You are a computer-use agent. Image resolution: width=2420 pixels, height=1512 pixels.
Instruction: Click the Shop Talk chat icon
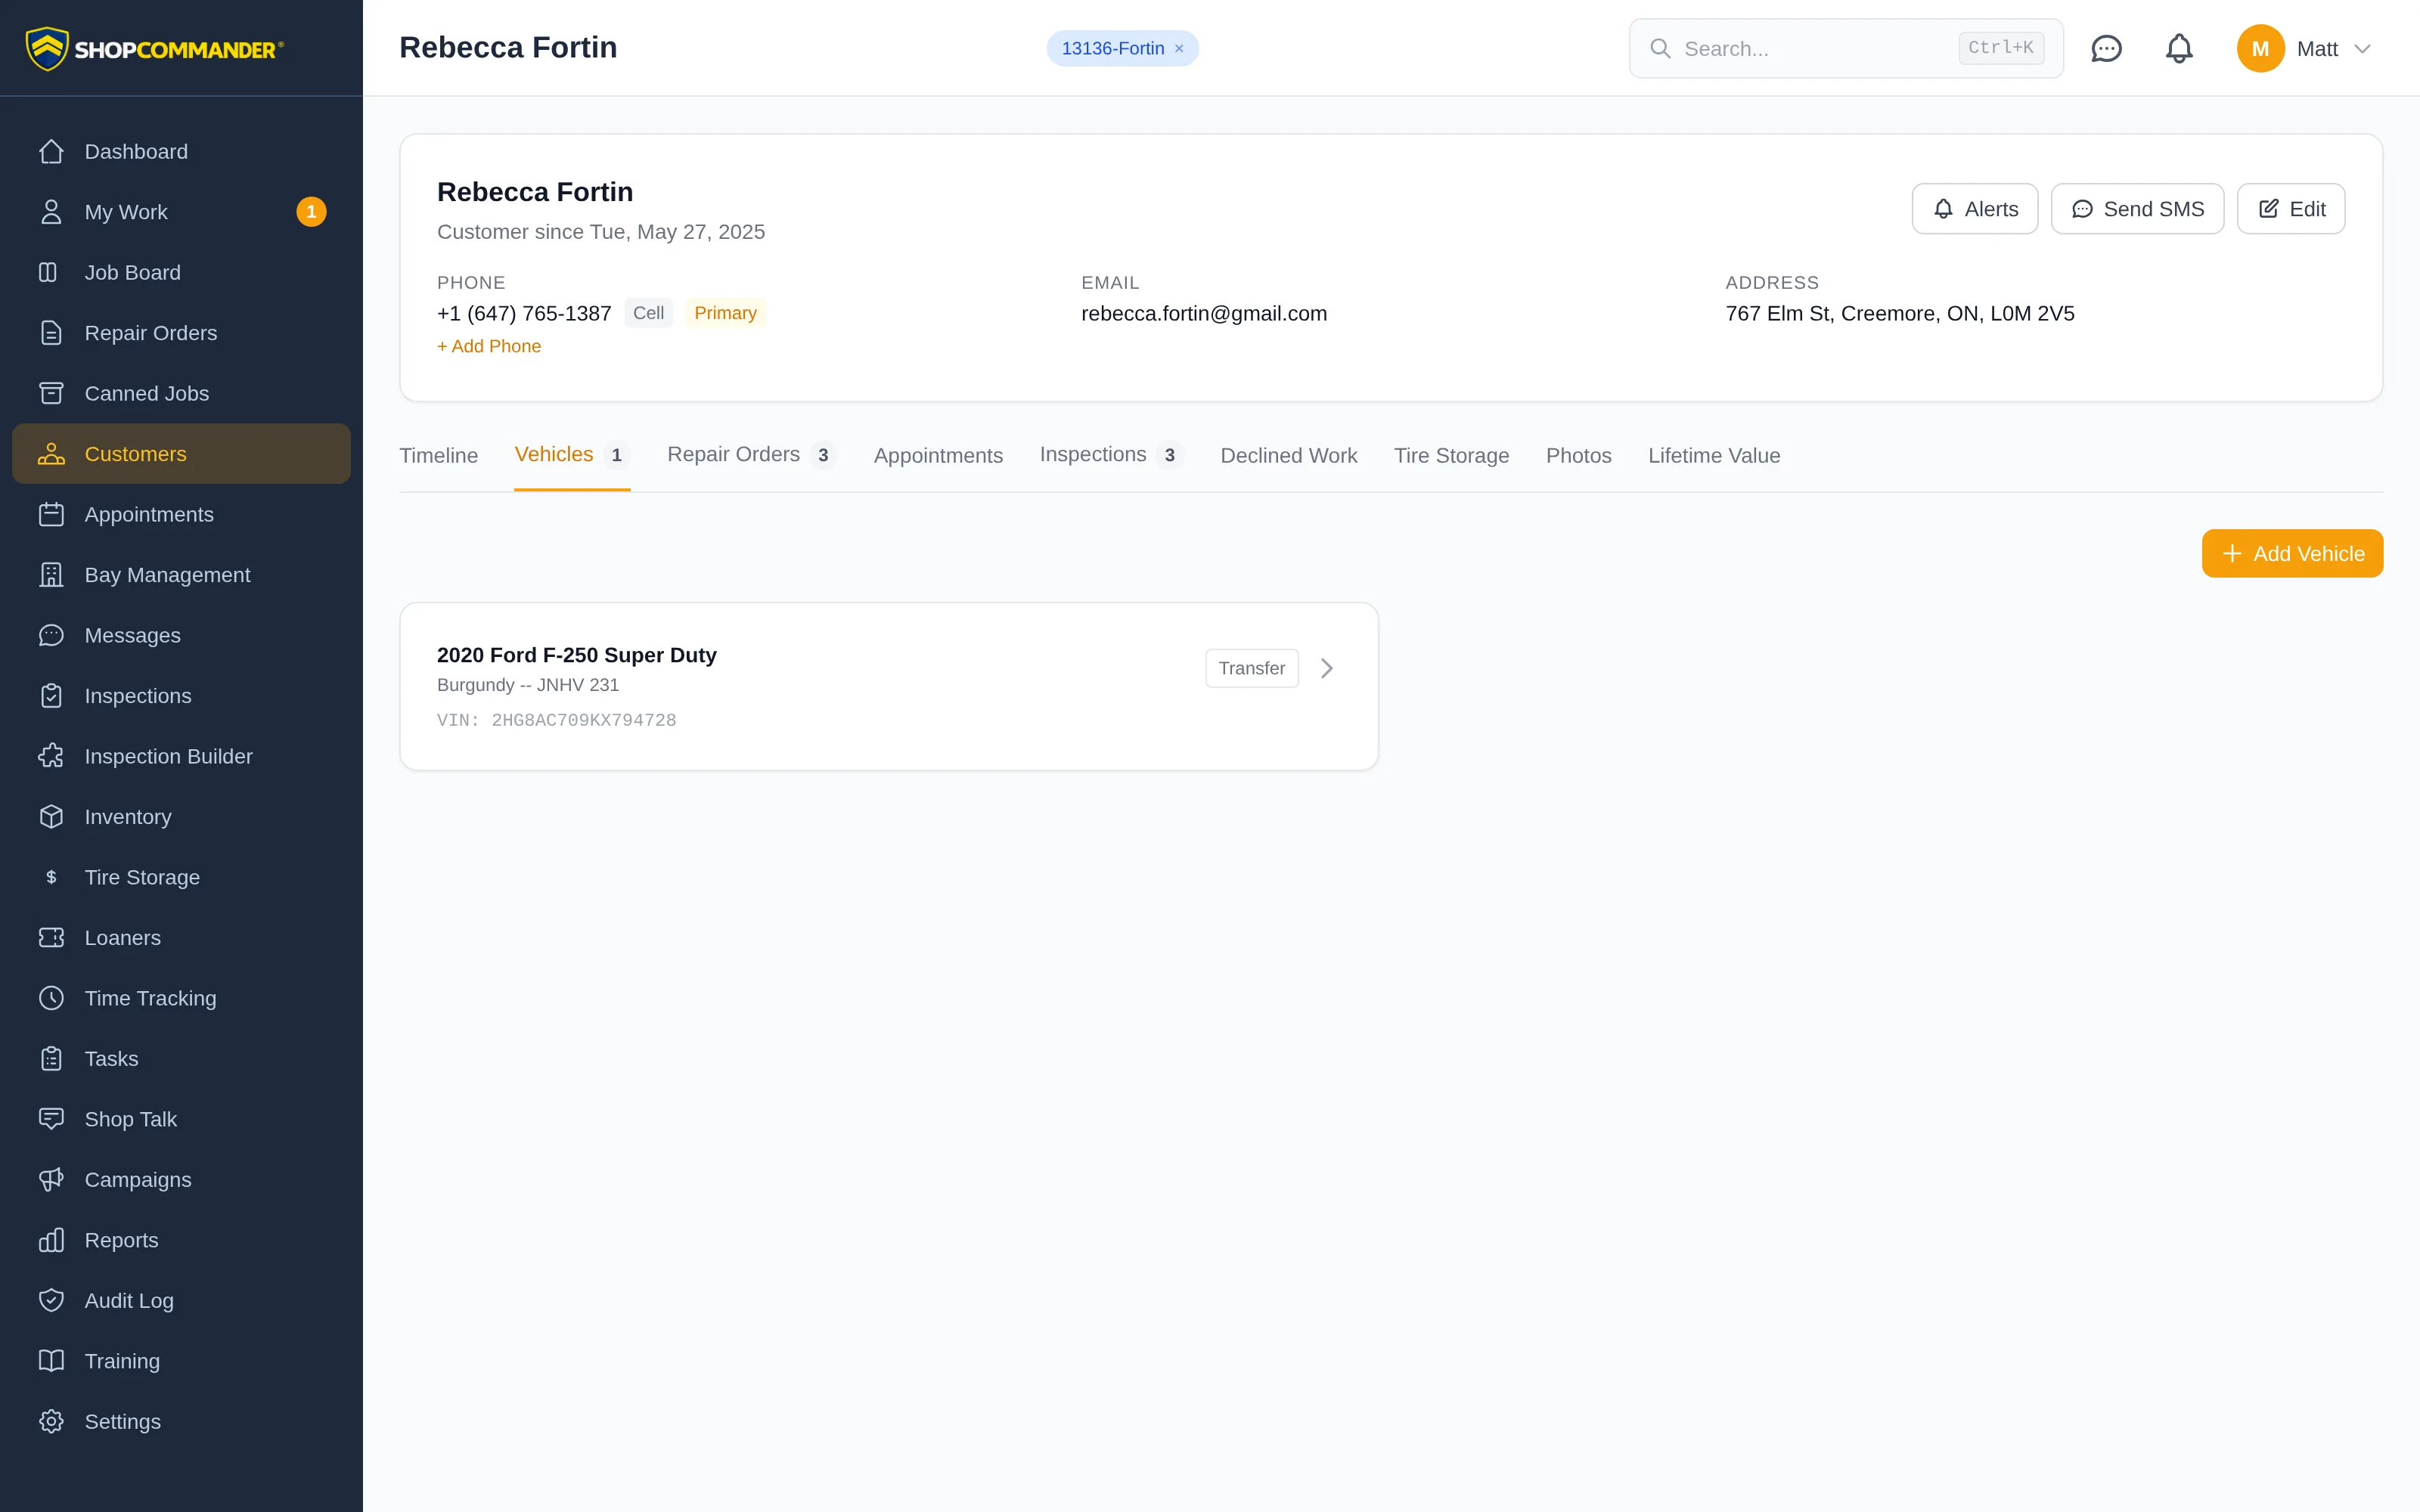click(51, 1119)
